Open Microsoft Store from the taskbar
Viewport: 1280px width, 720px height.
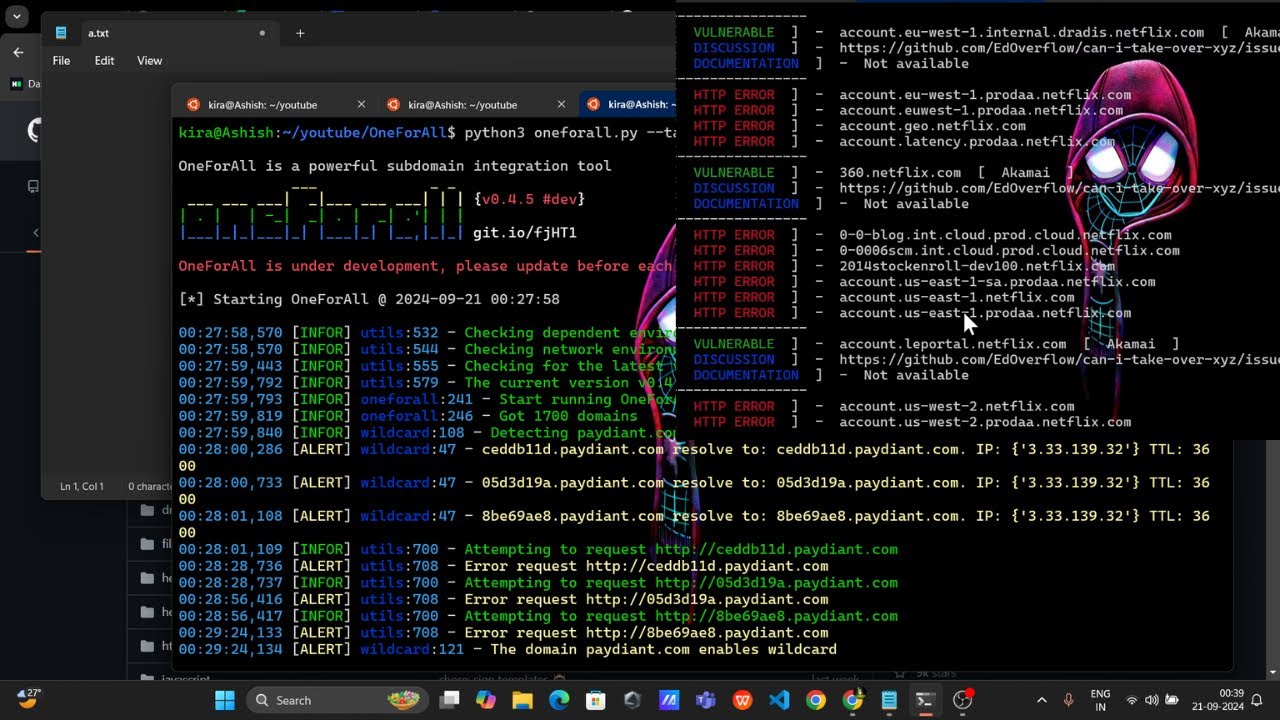[x=596, y=700]
